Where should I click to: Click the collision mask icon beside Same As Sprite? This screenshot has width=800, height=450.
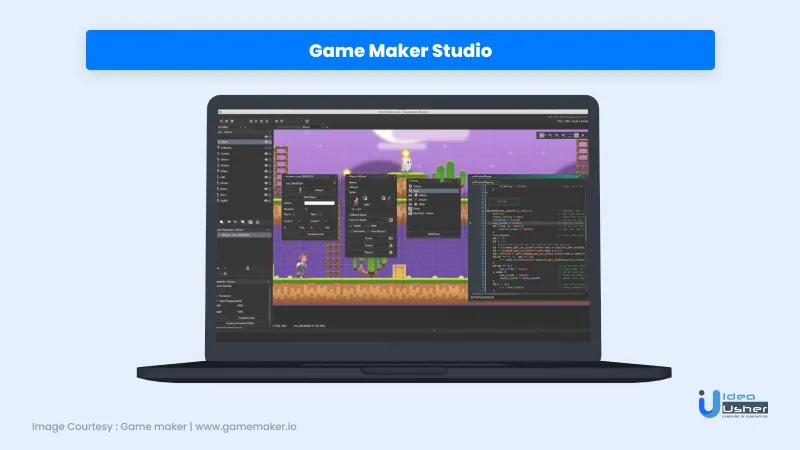click(391, 220)
